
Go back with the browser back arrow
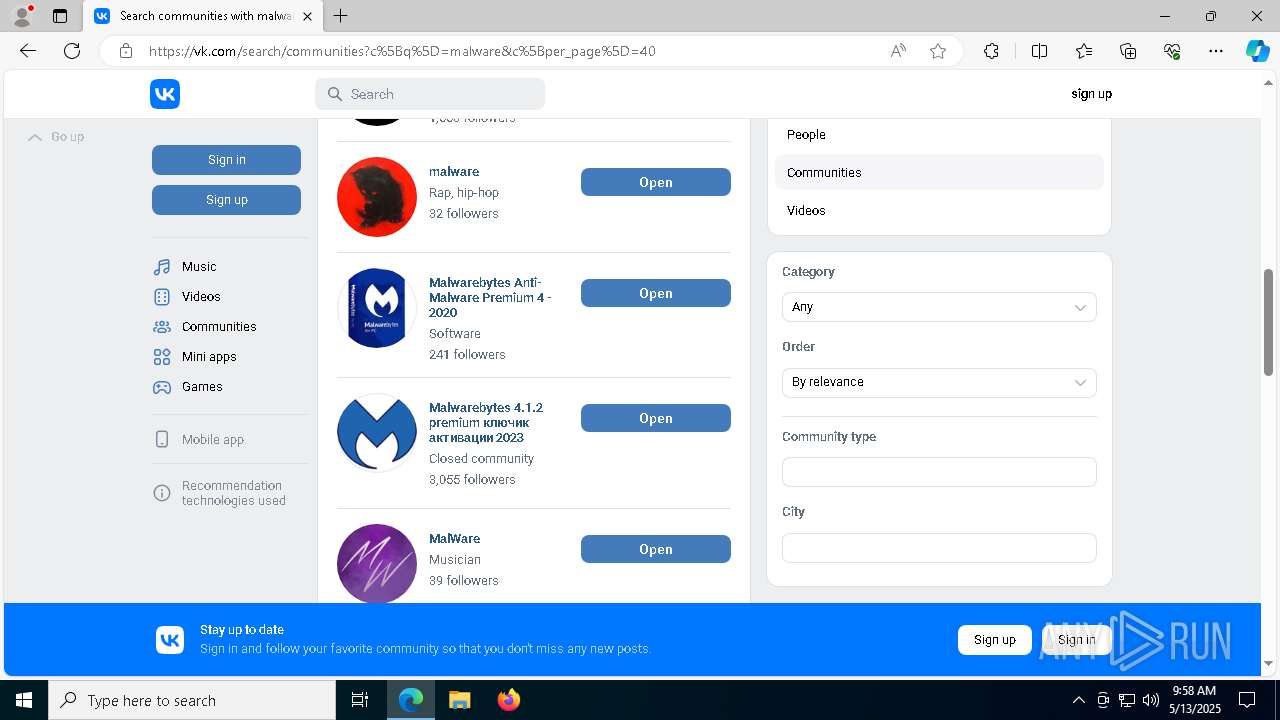(x=28, y=51)
